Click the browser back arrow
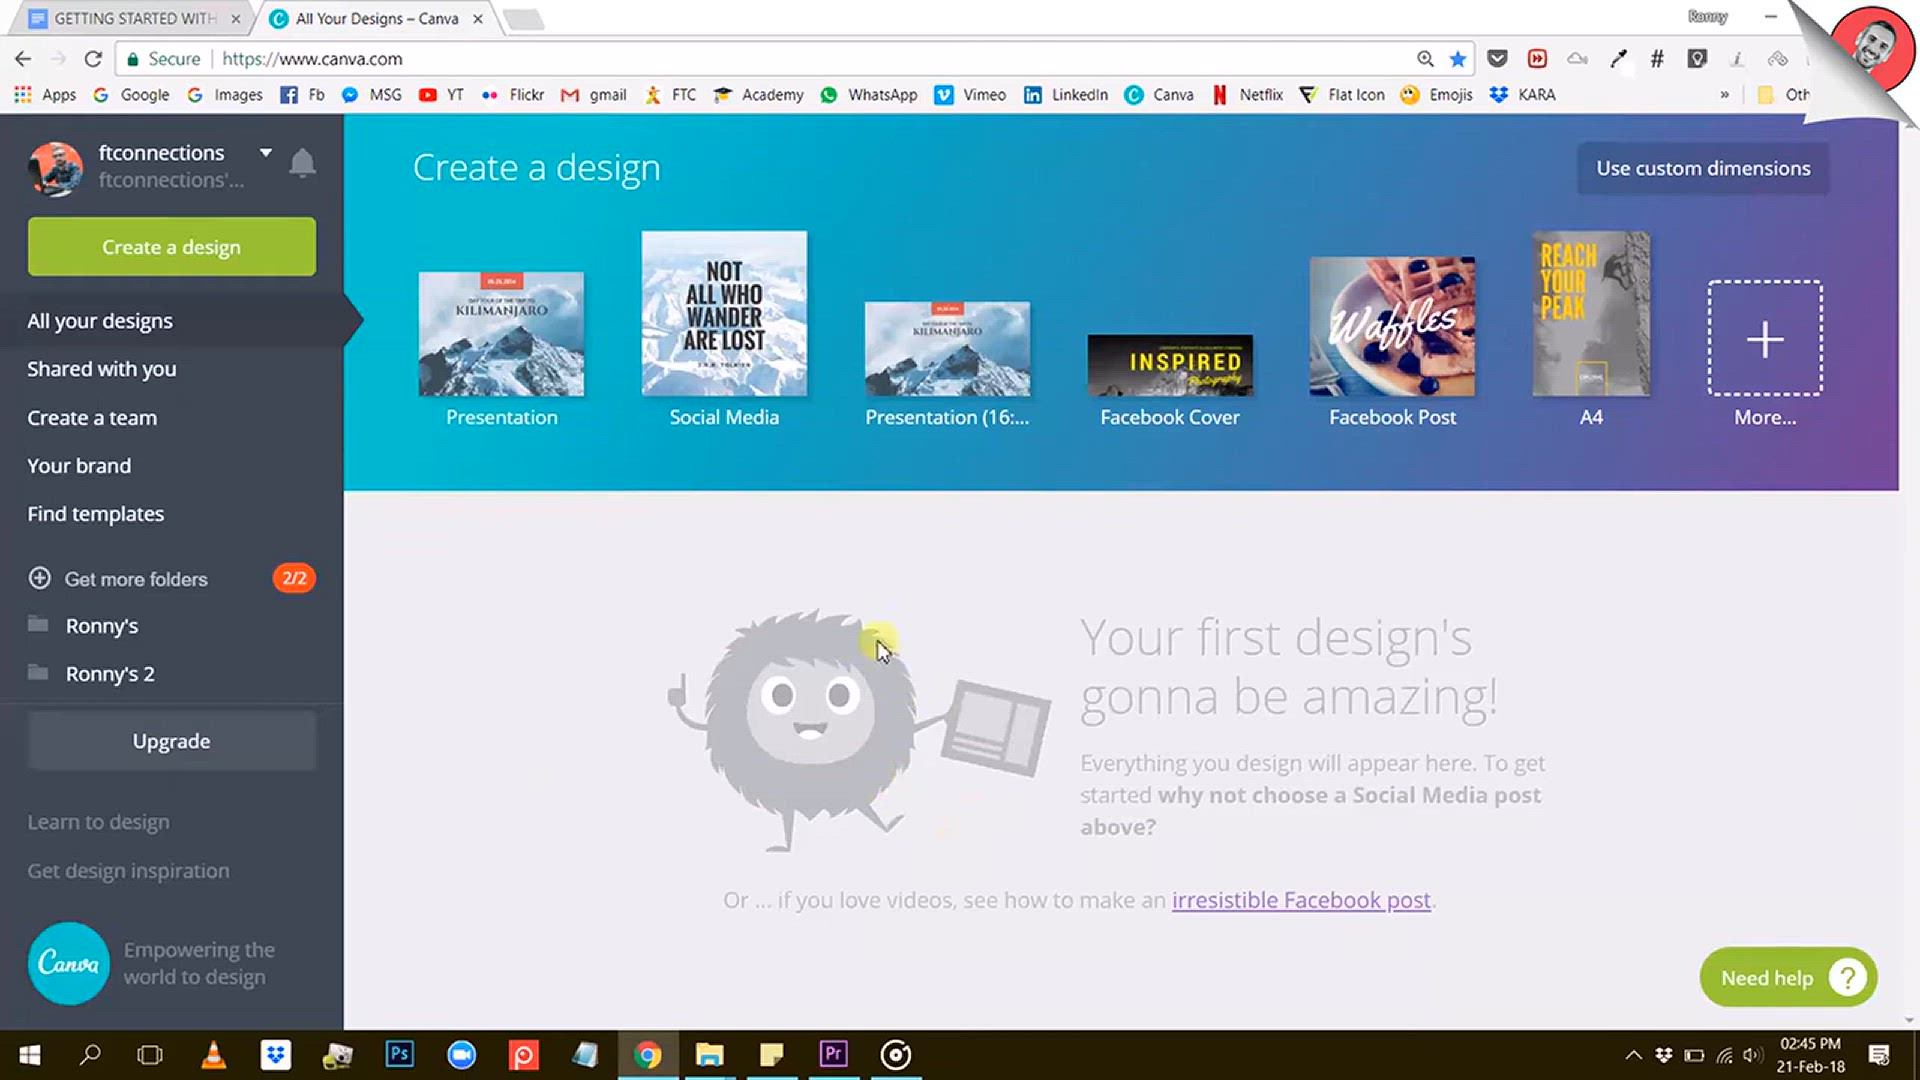 (23, 59)
